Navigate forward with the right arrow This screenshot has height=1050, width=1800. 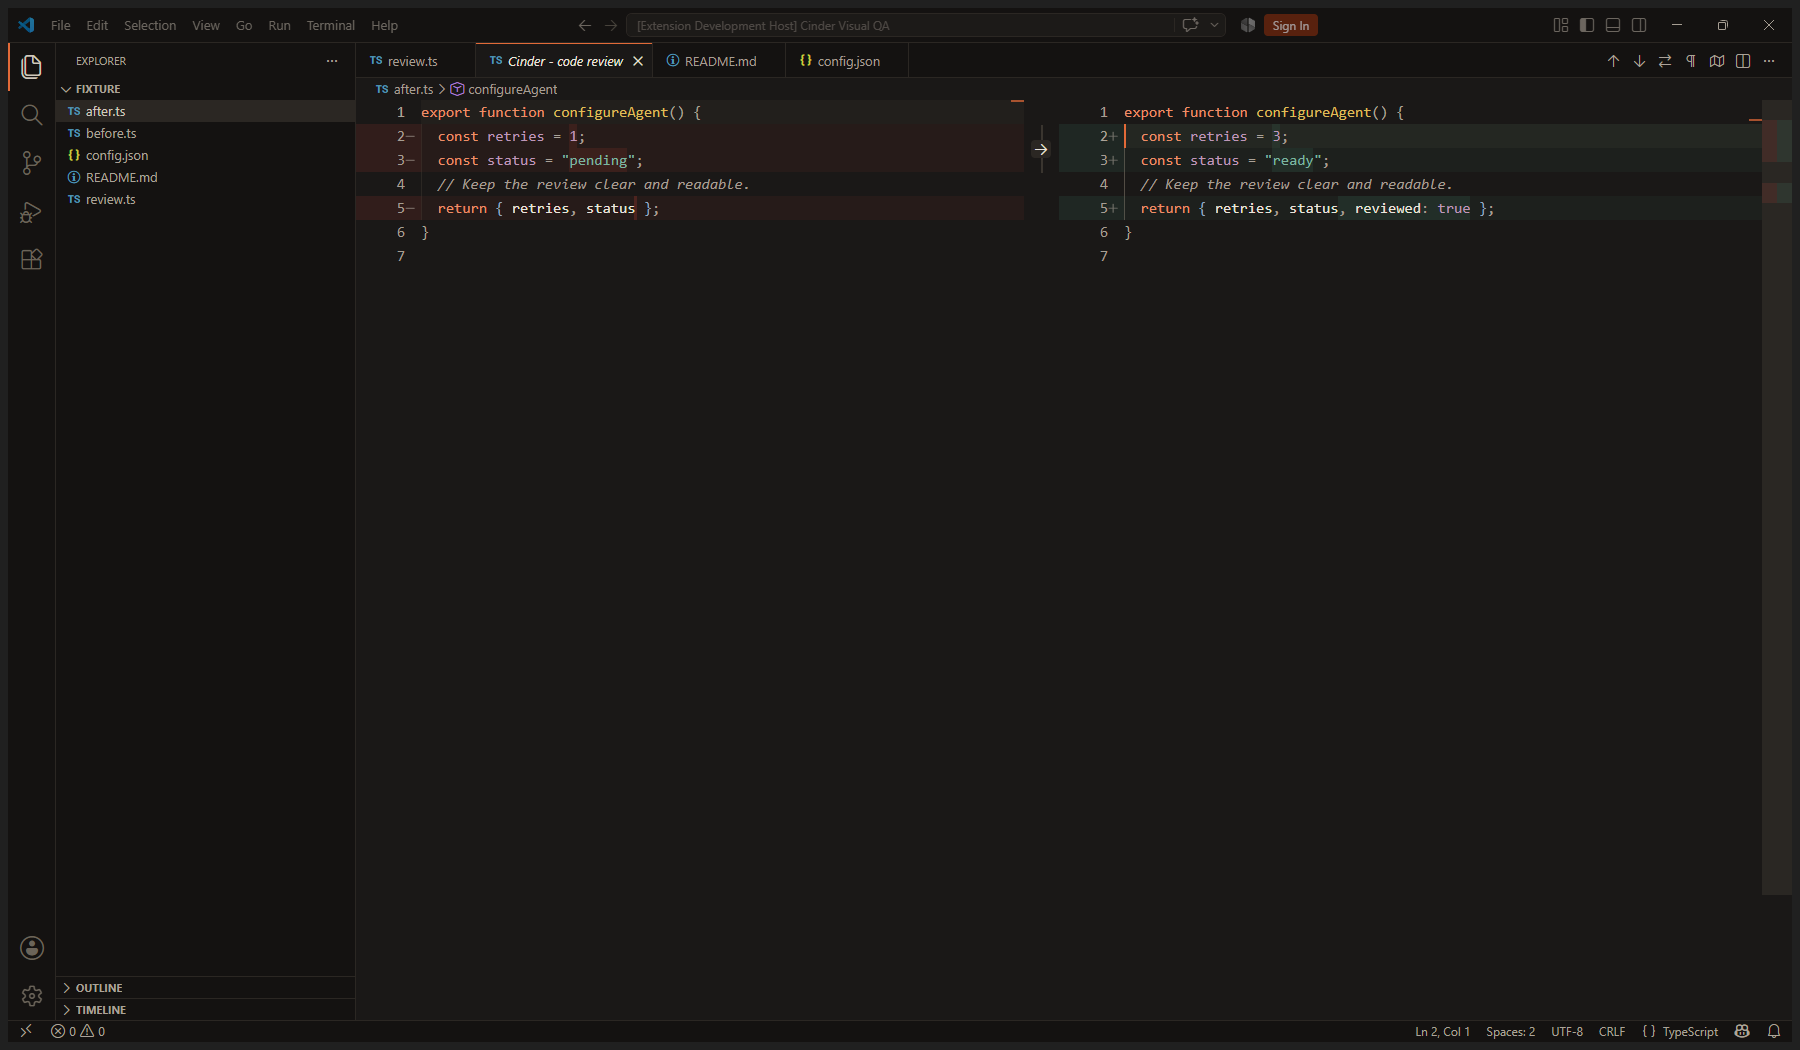tap(611, 25)
